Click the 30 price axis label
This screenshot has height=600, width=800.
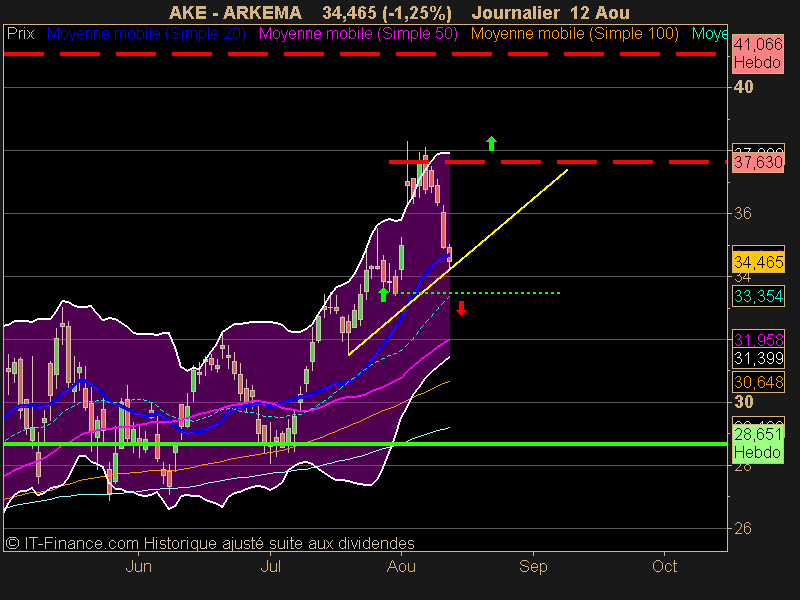click(x=743, y=402)
